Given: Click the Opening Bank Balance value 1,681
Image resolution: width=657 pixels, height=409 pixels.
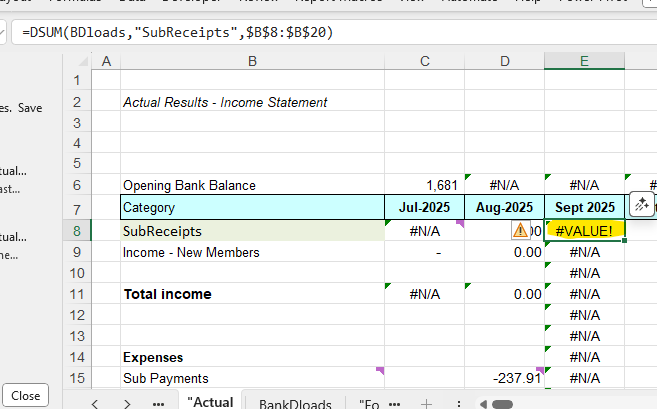Looking at the screenshot, I should [x=424, y=185].
